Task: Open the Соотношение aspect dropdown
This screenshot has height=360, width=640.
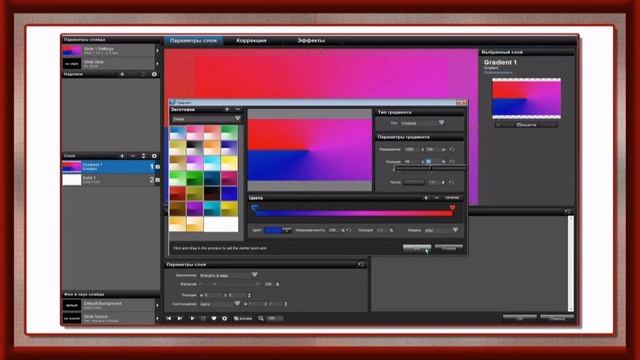Action: (x=220, y=304)
